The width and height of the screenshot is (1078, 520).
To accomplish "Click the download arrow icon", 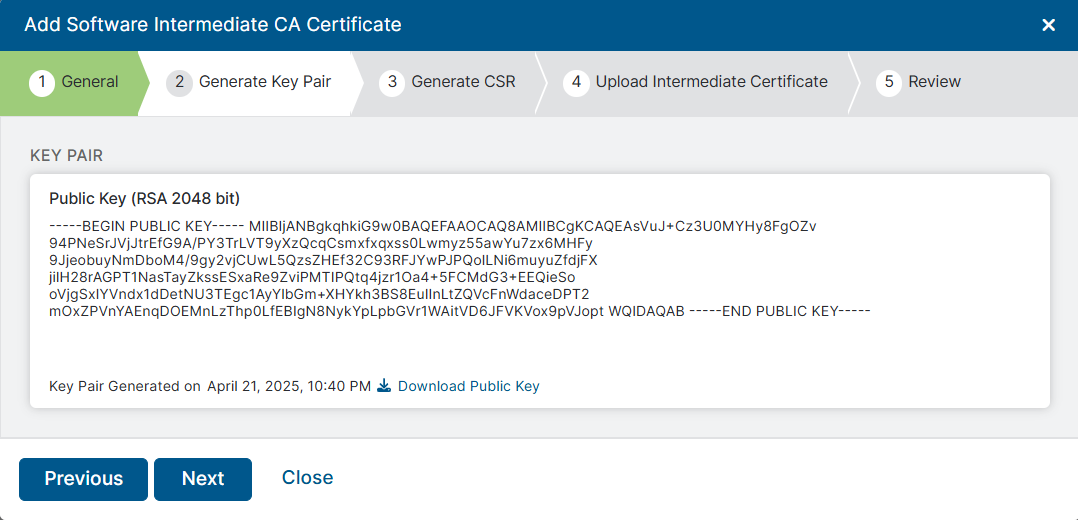I will click(384, 386).
